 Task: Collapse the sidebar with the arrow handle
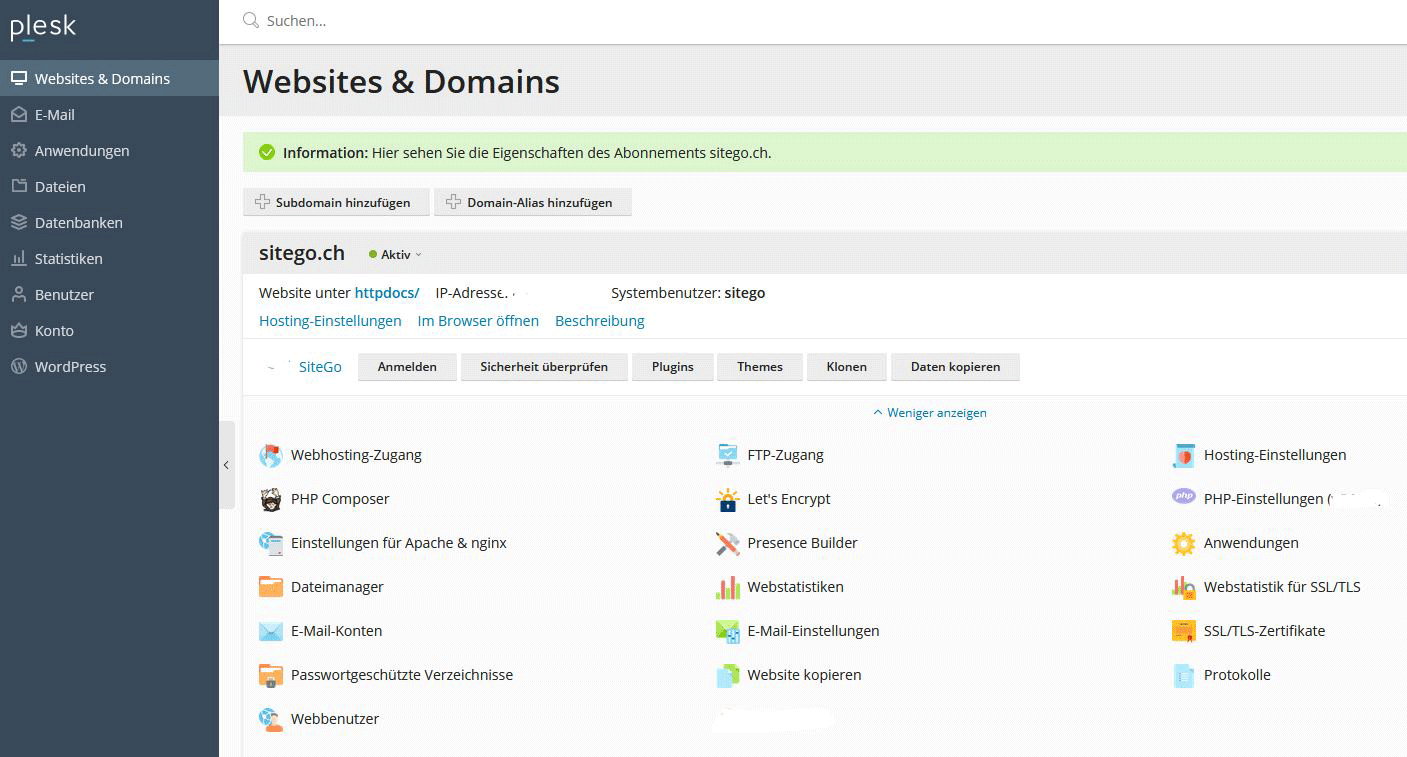click(227, 465)
